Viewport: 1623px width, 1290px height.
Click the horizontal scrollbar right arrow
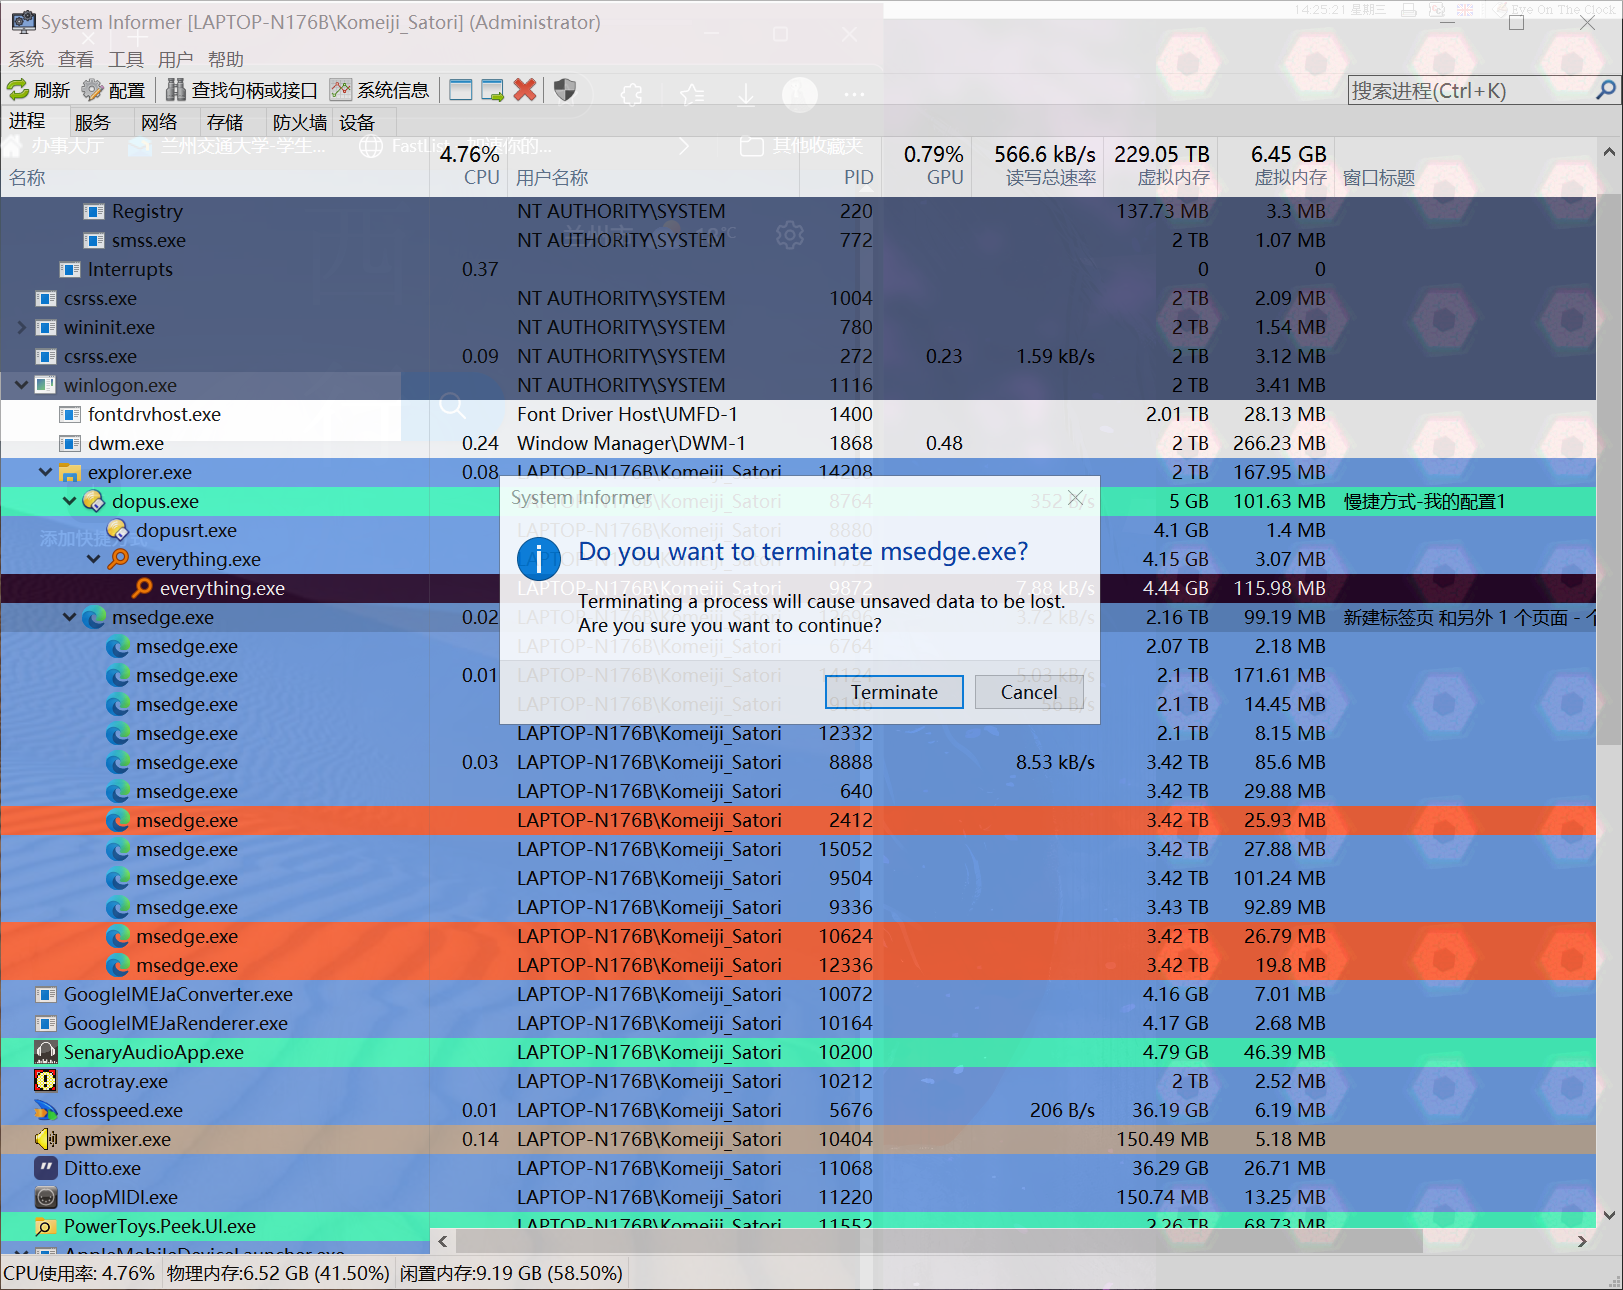click(1582, 1241)
